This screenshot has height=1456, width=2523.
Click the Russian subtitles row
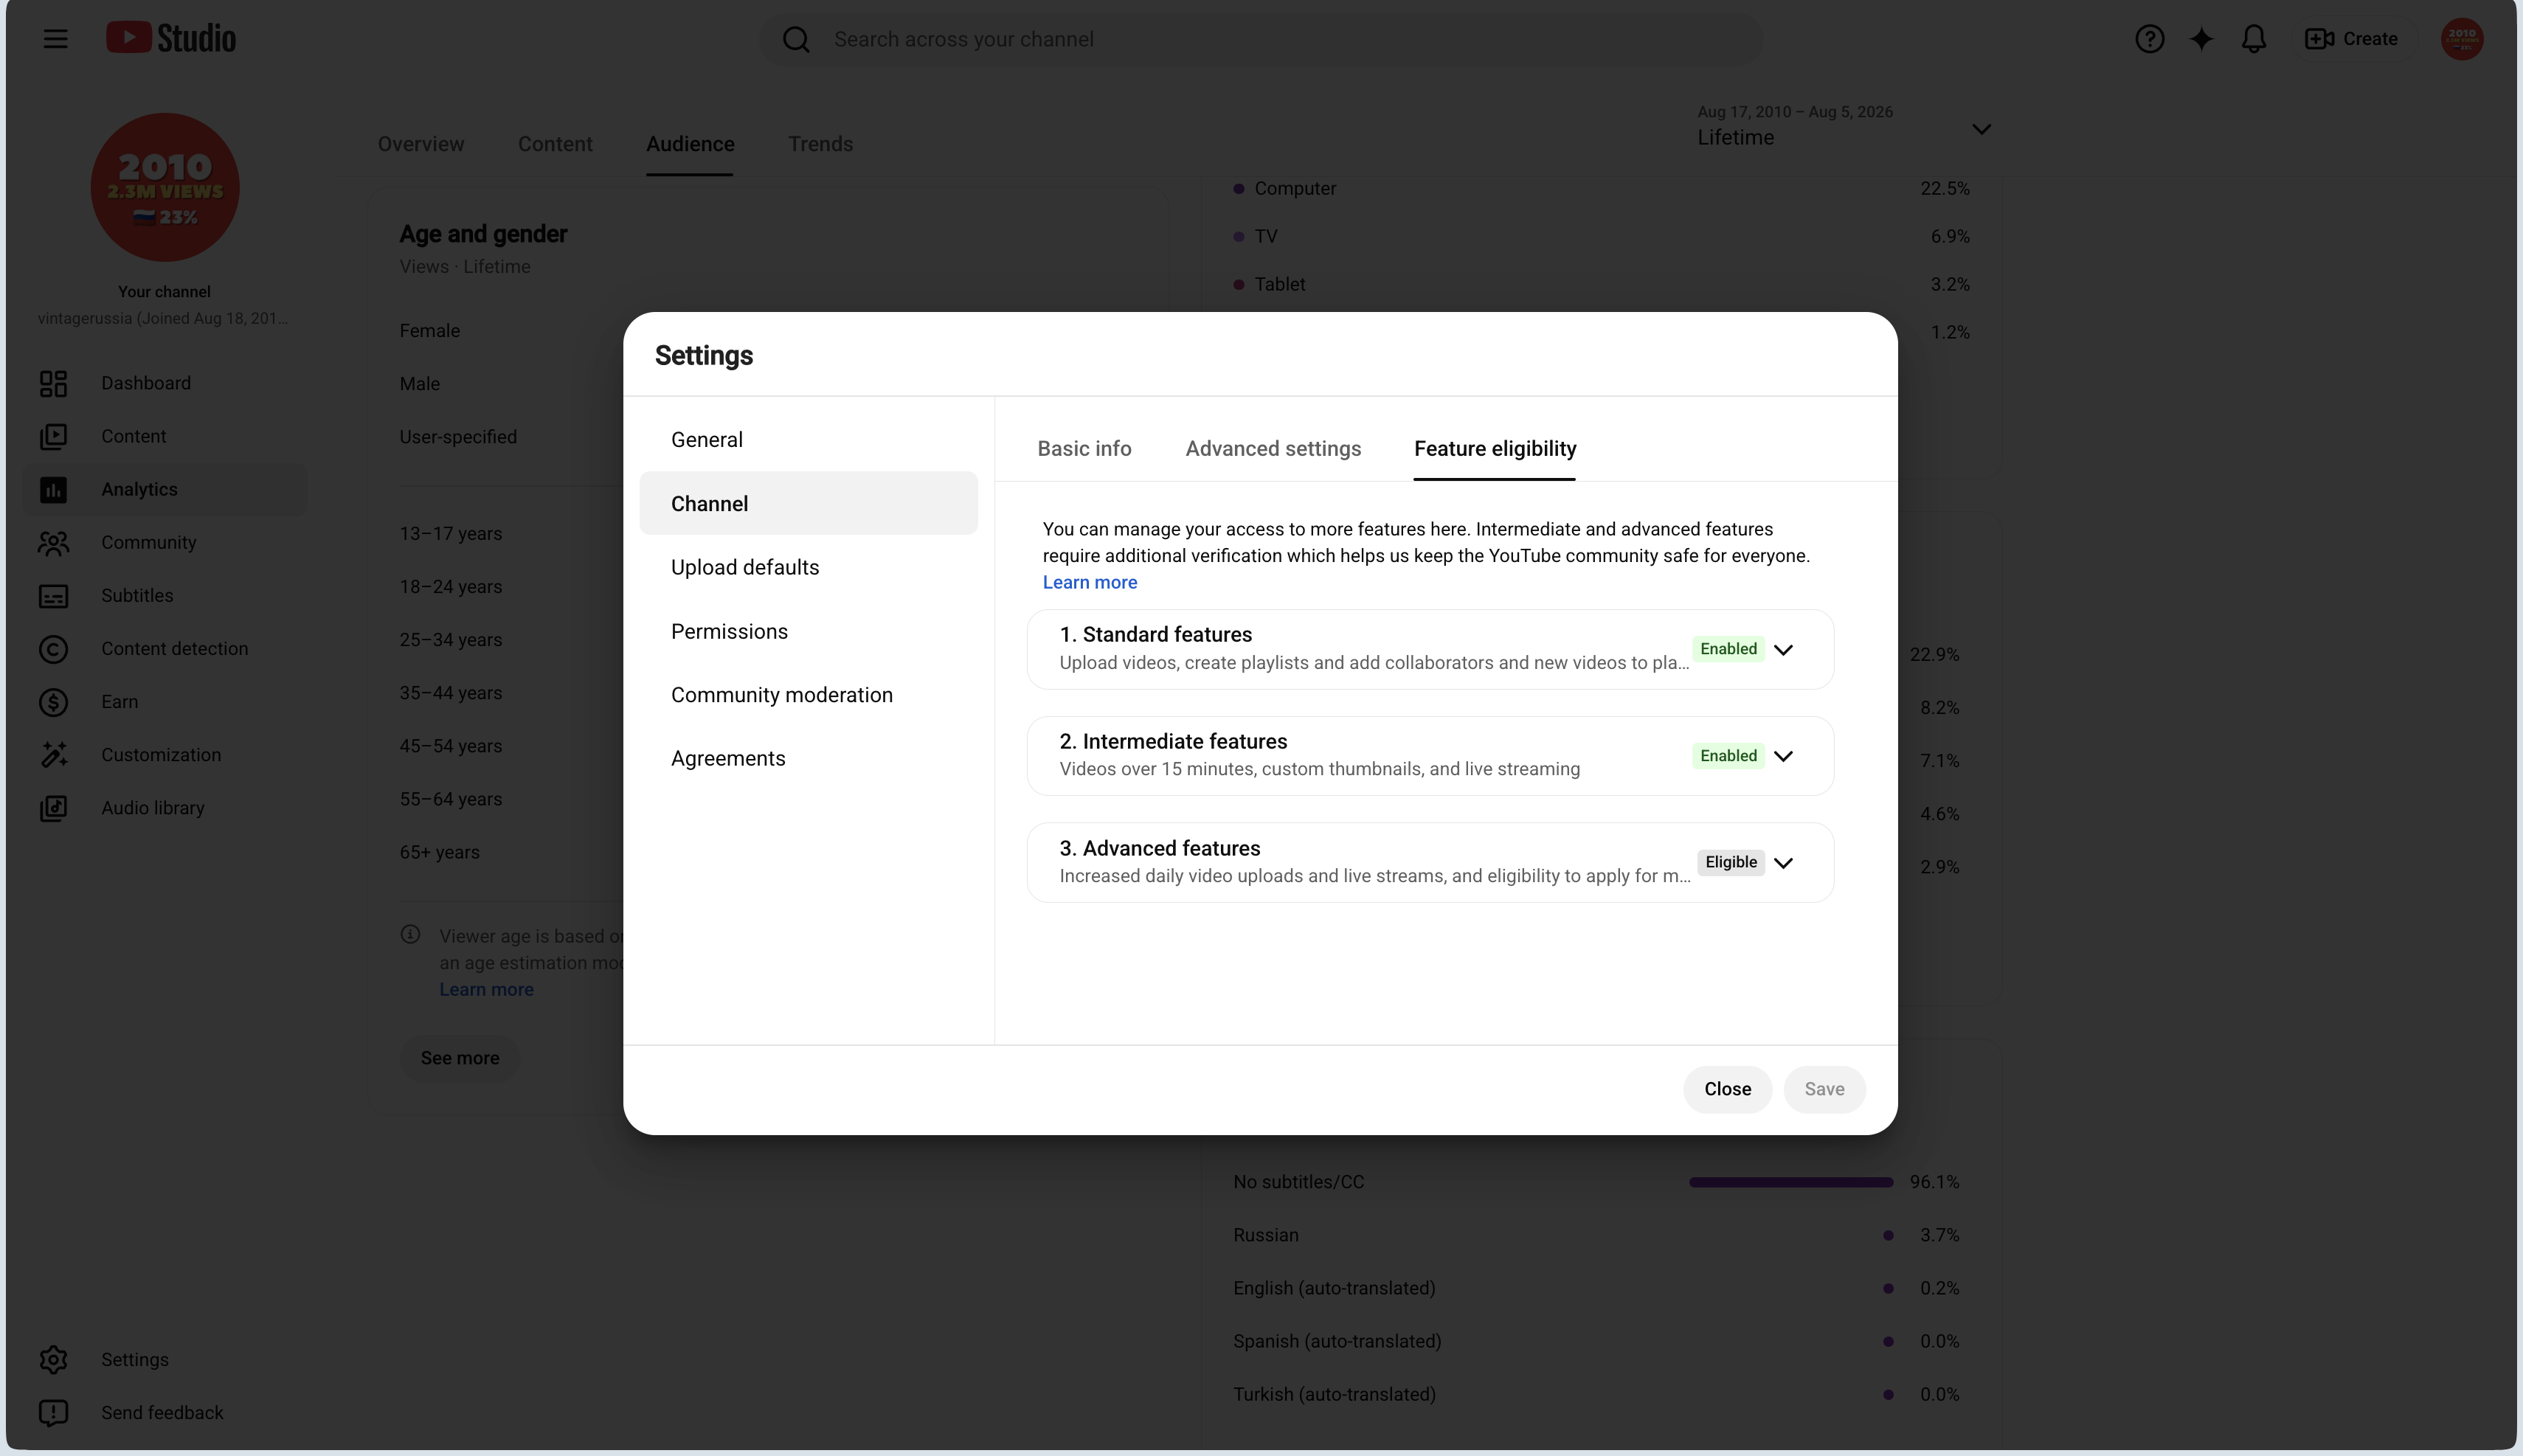click(1596, 1235)
